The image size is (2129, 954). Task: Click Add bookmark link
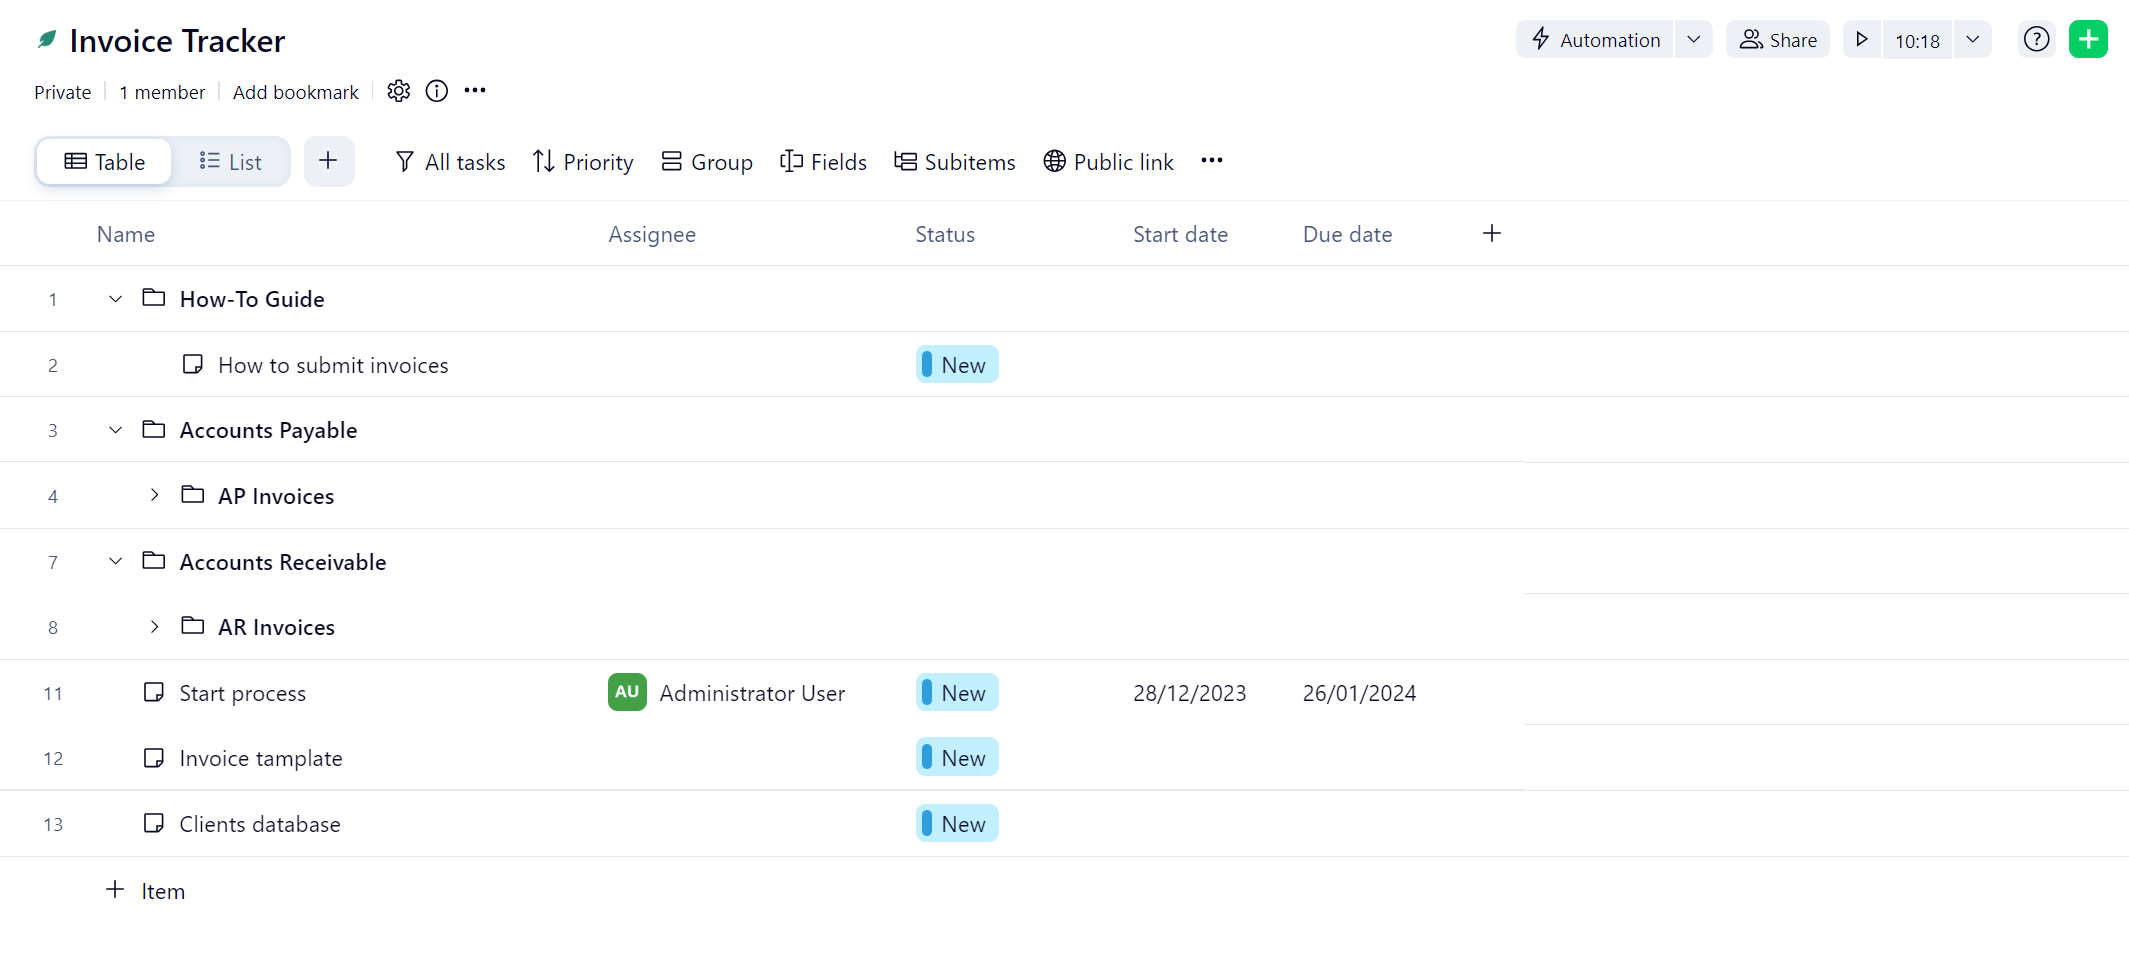coord(295,92)
